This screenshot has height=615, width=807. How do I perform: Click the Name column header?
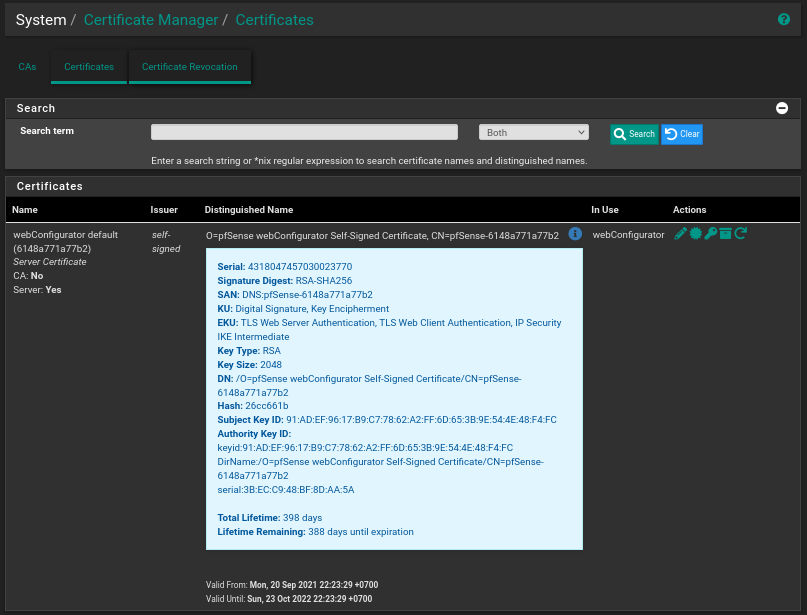(25, 210)
